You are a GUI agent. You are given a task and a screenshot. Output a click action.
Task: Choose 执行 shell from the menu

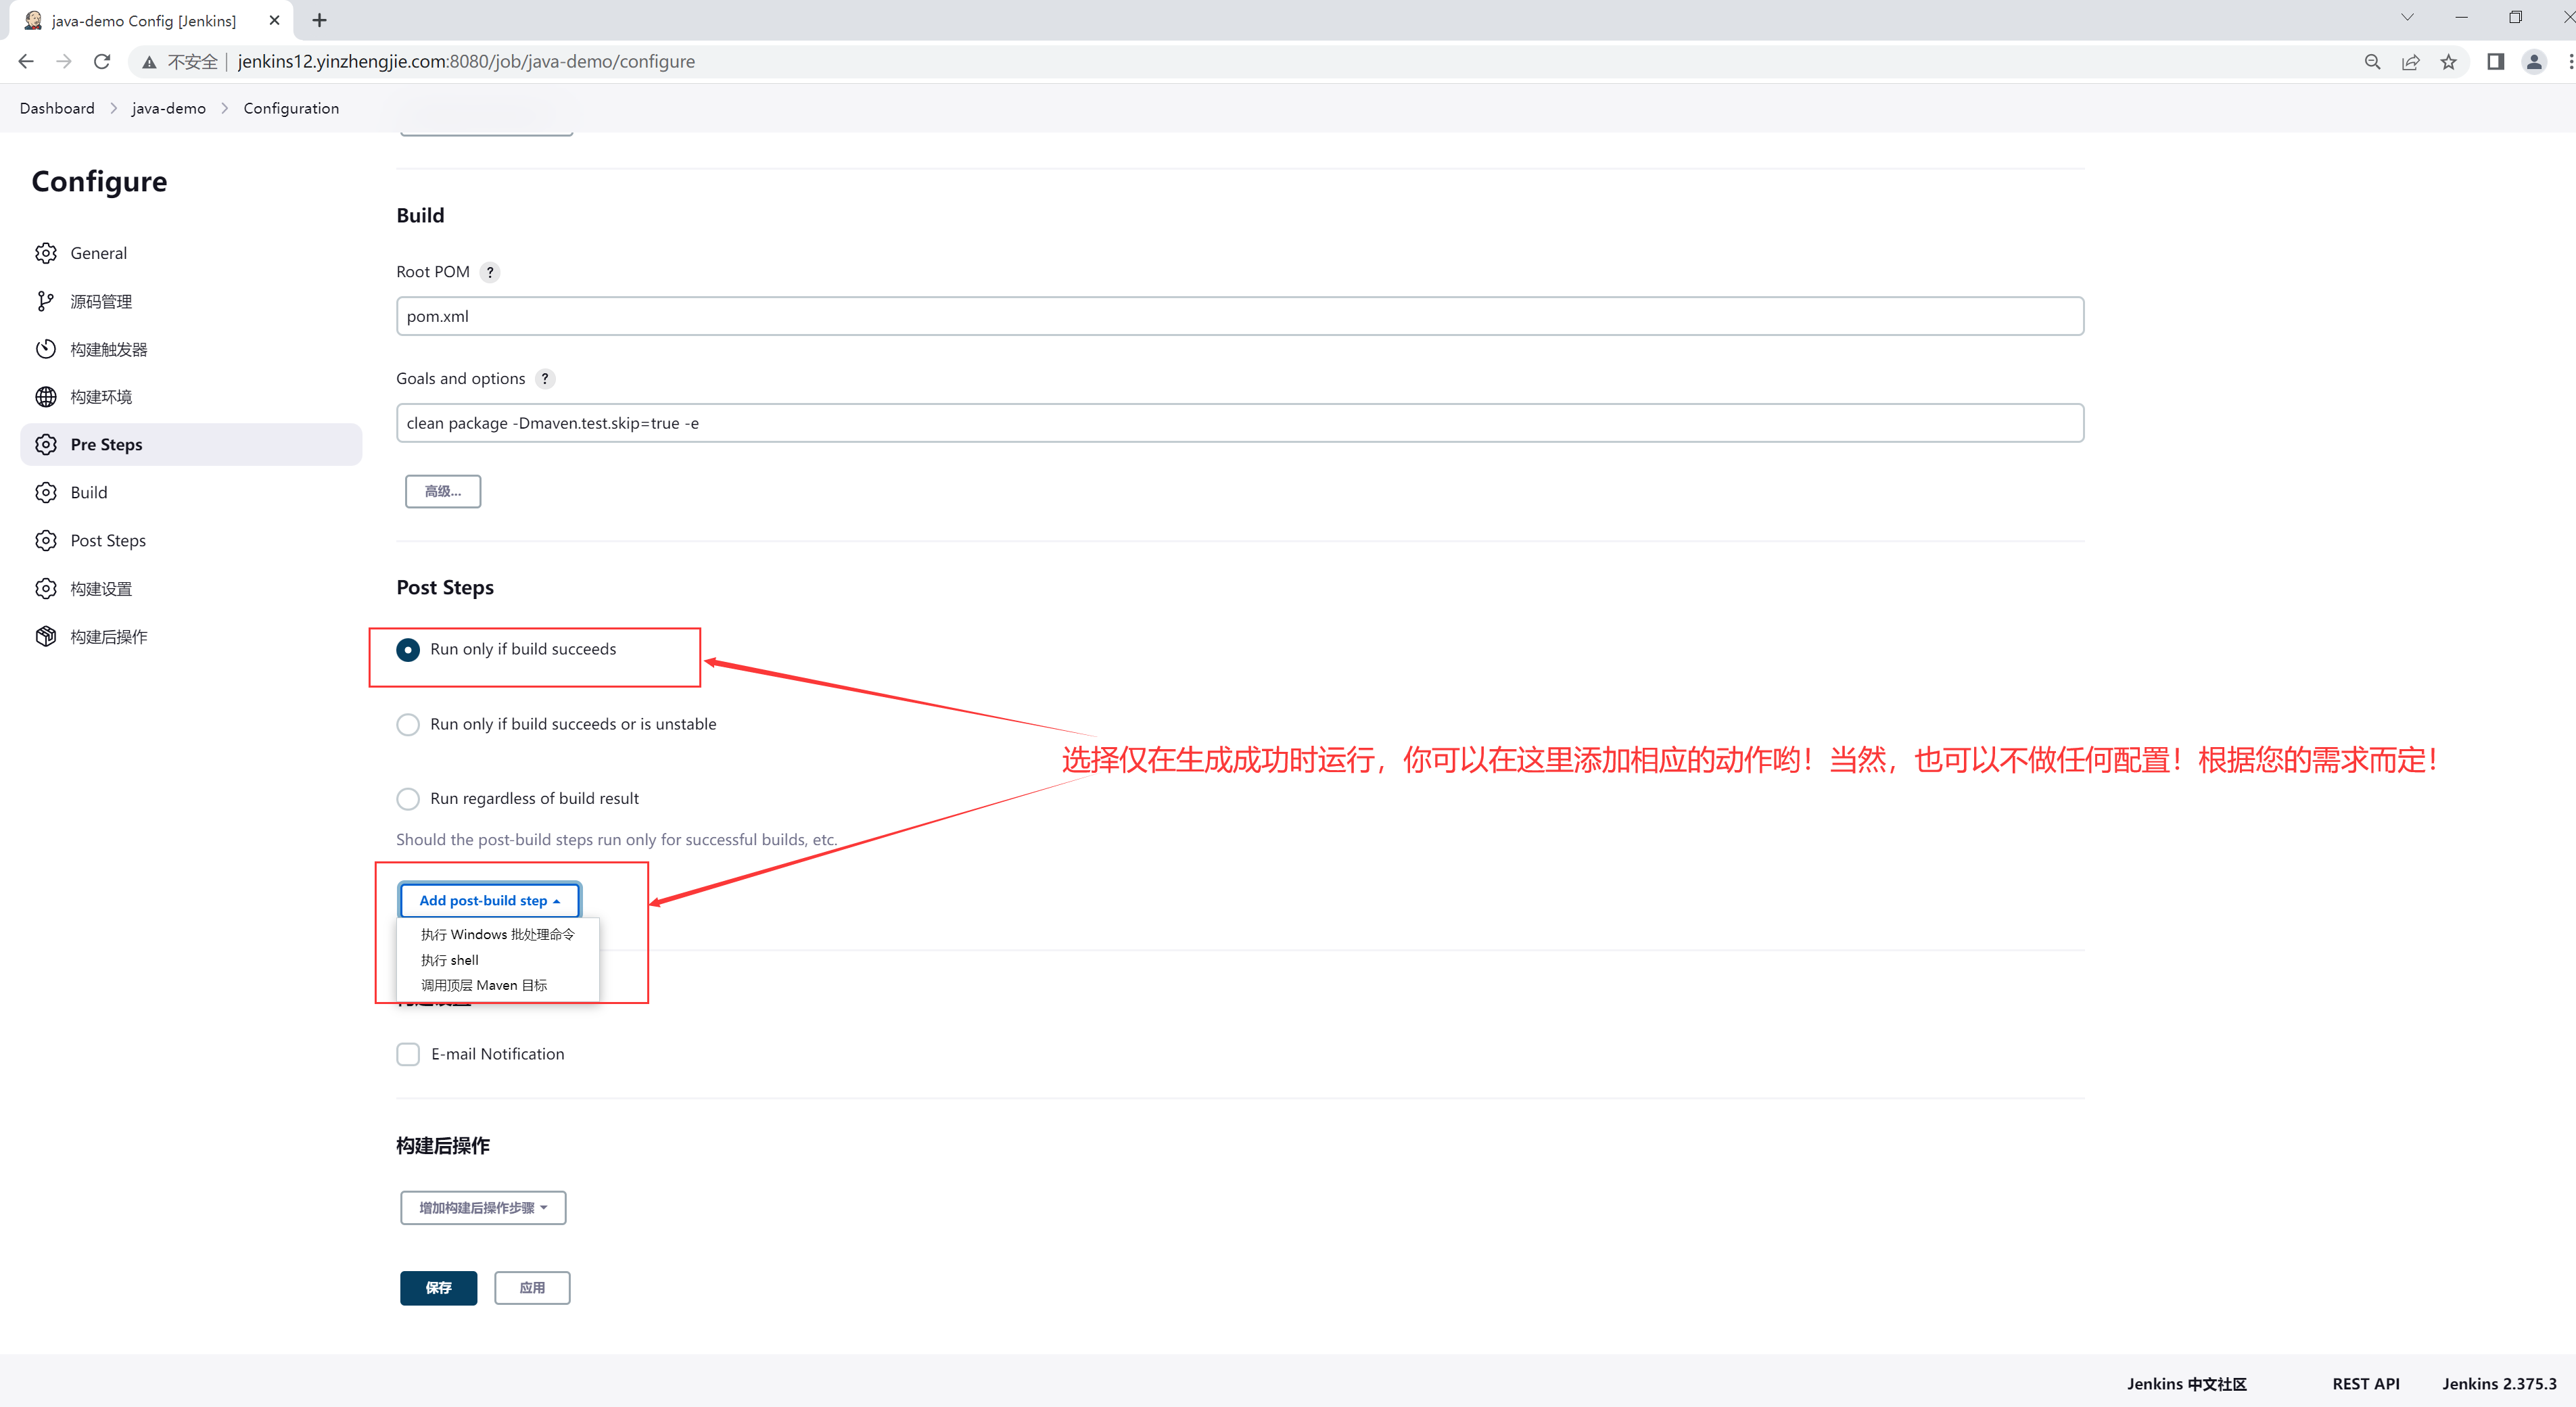450,960
